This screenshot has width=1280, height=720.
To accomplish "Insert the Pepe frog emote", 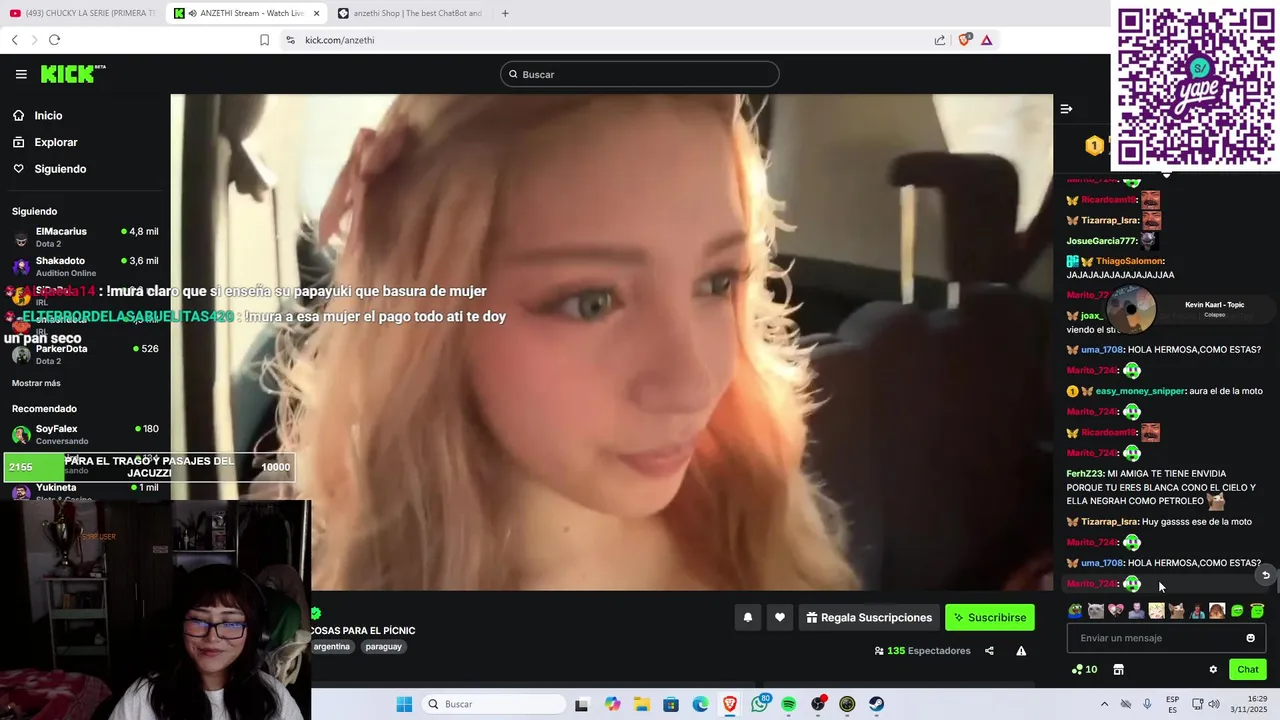I will (1075, 611).
